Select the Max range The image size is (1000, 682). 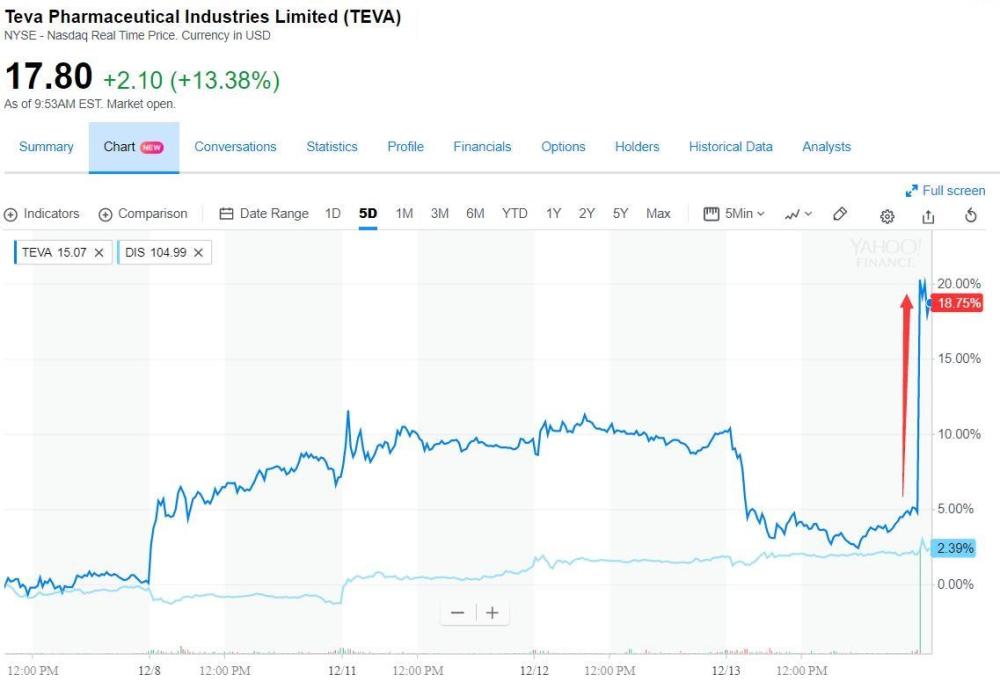(658, 214)
